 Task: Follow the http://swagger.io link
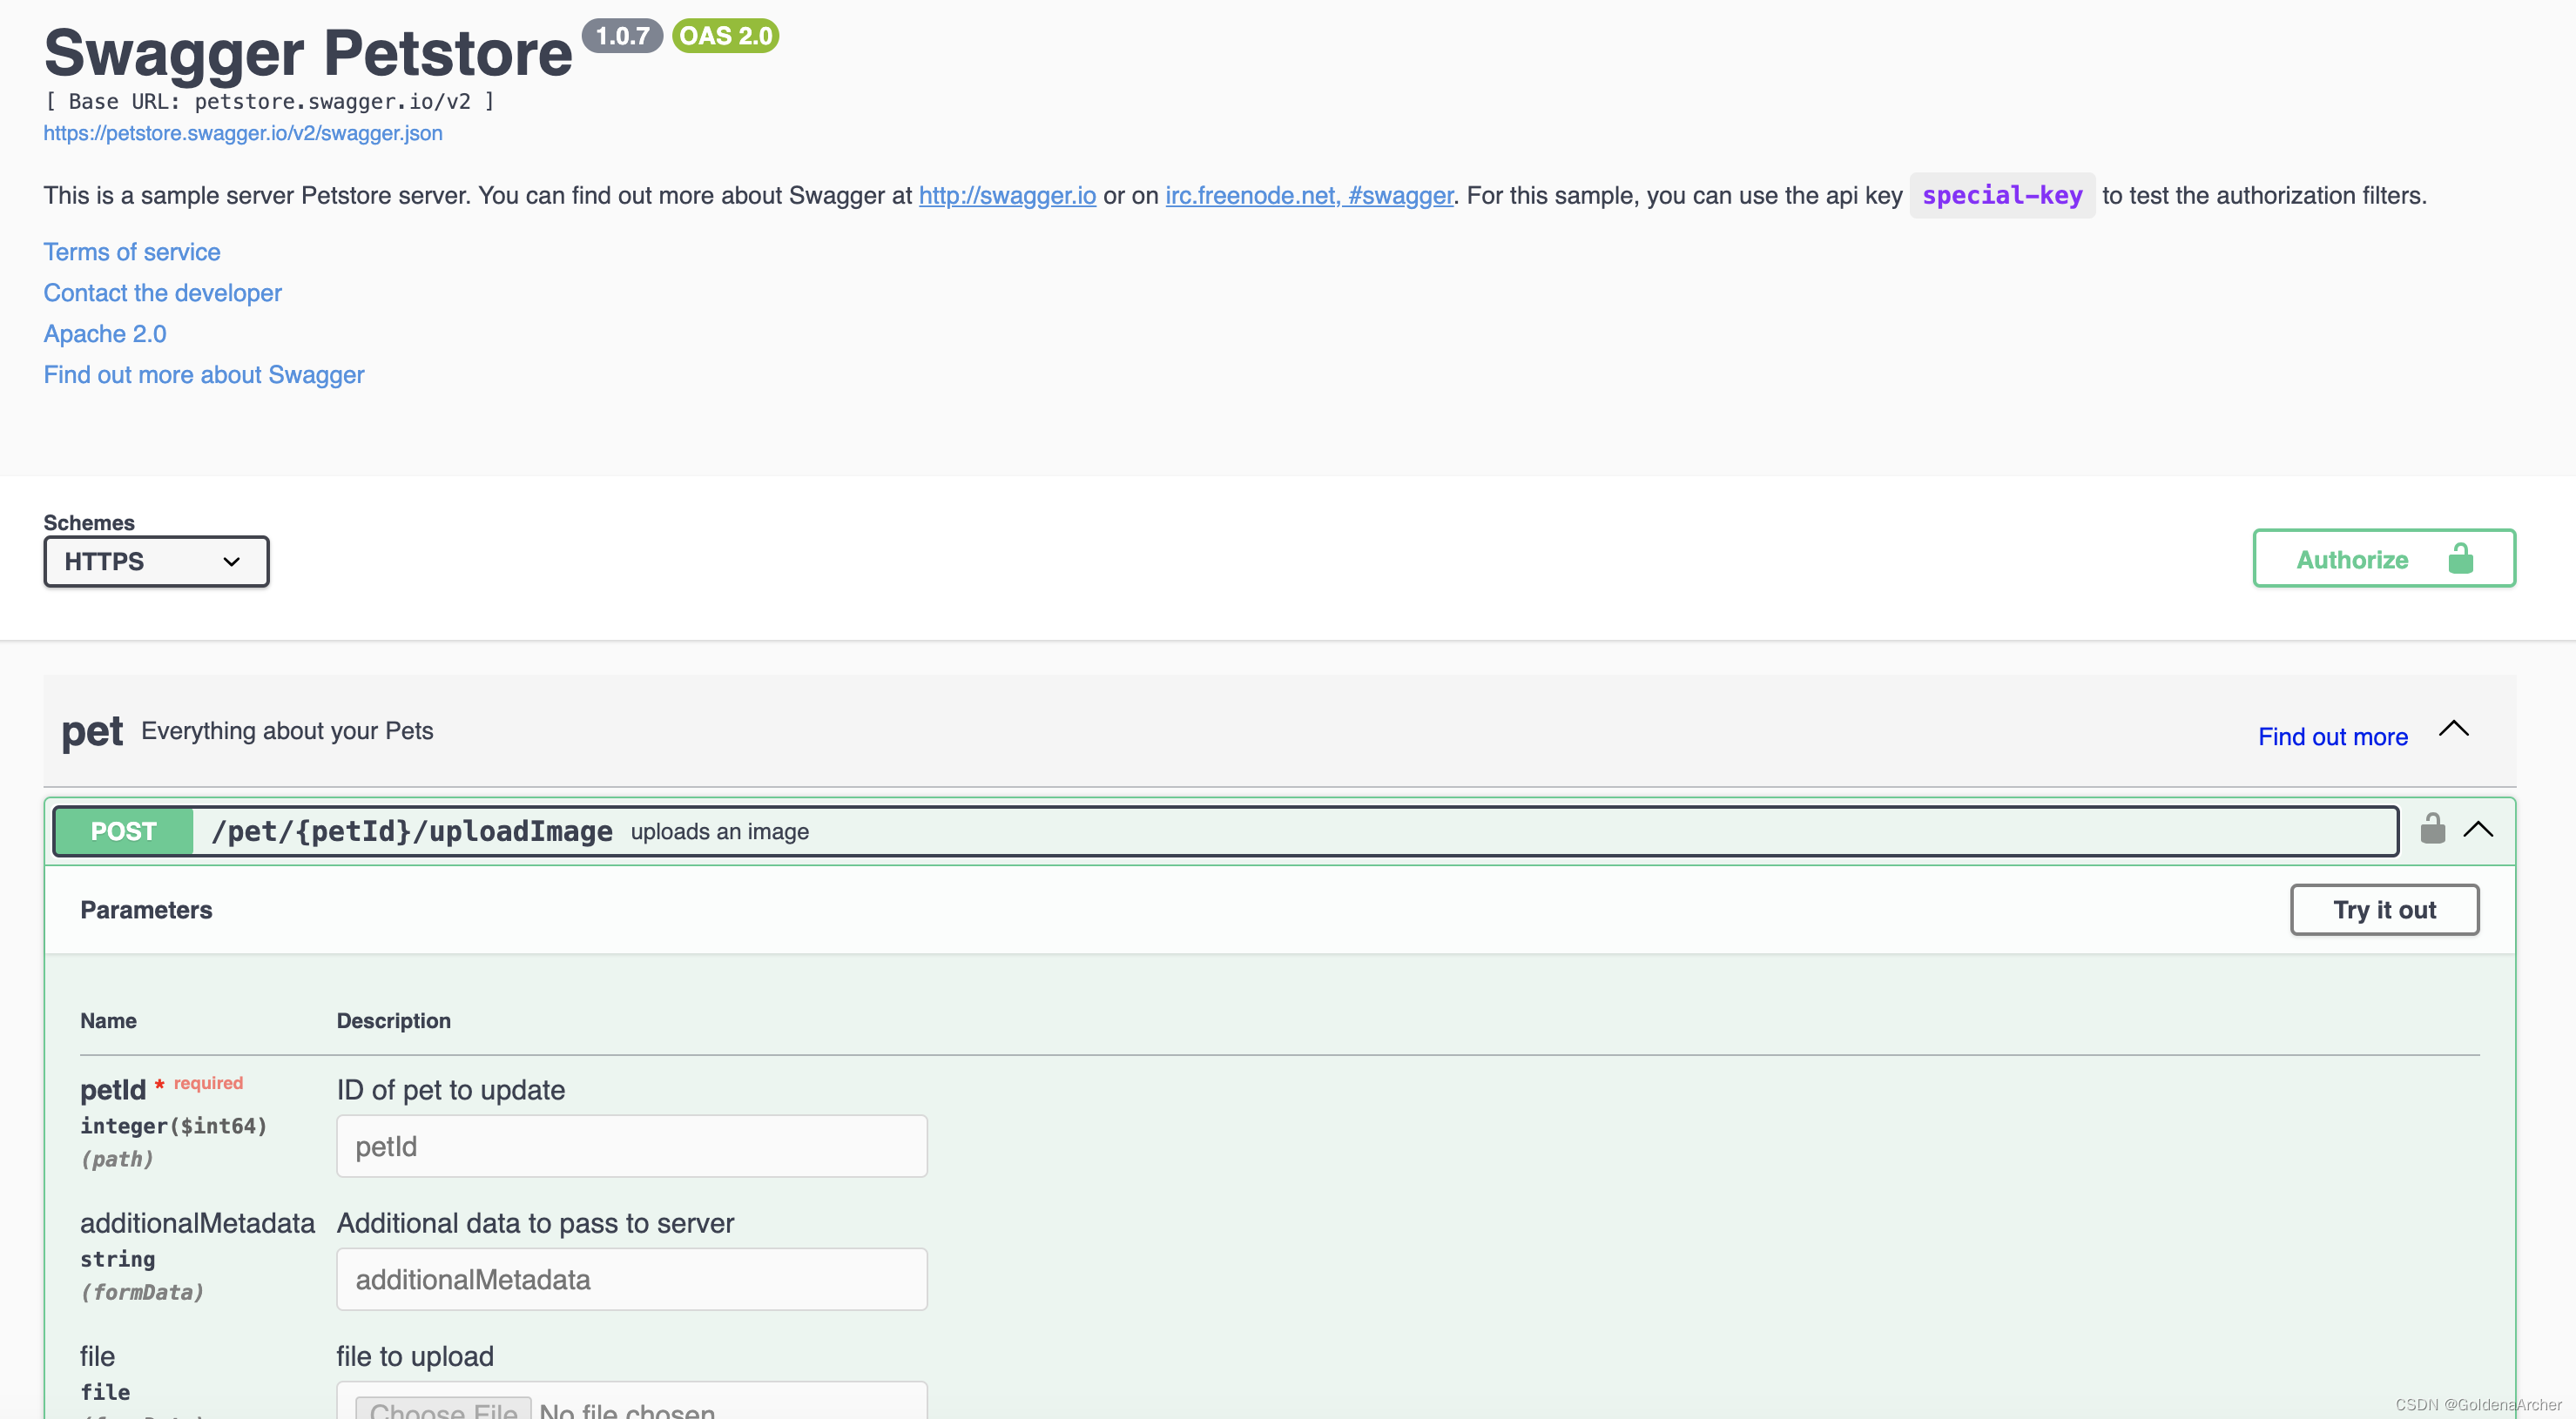coord(1007,195)
